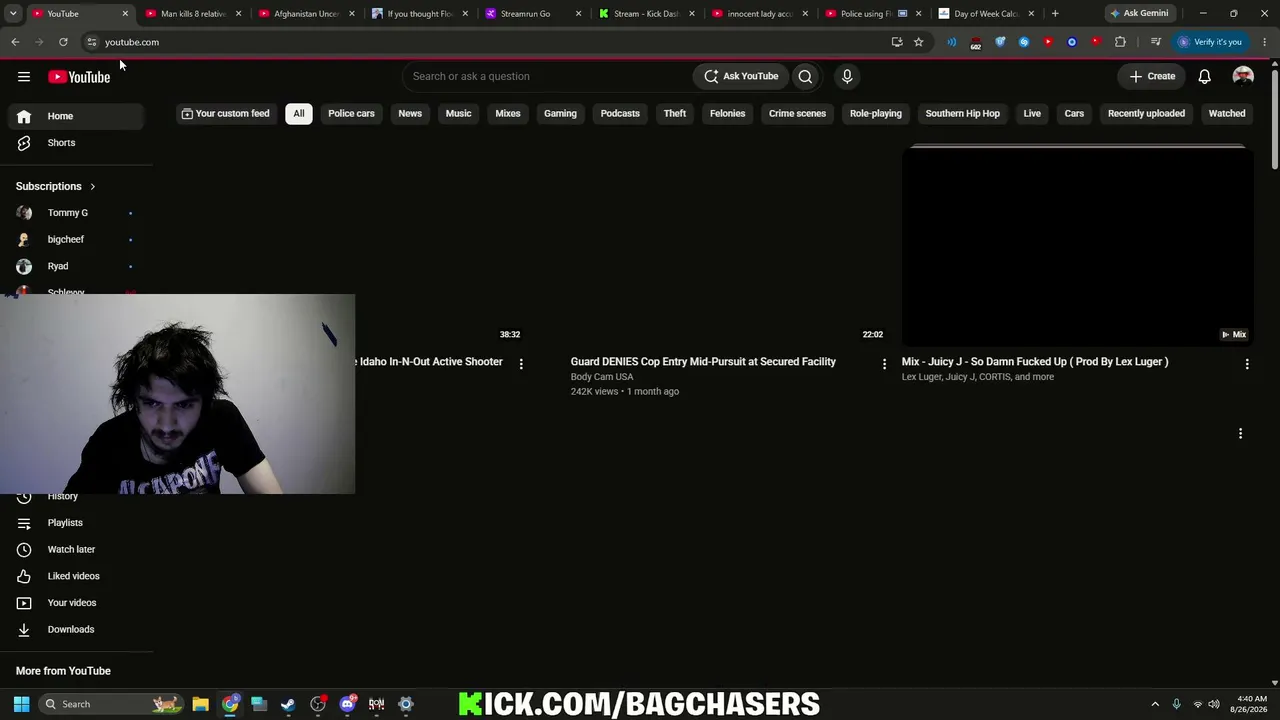Viewport: 1280px width, 720px height.
Task: Open Chrome media controls icon
Action: pos(1156,42)
